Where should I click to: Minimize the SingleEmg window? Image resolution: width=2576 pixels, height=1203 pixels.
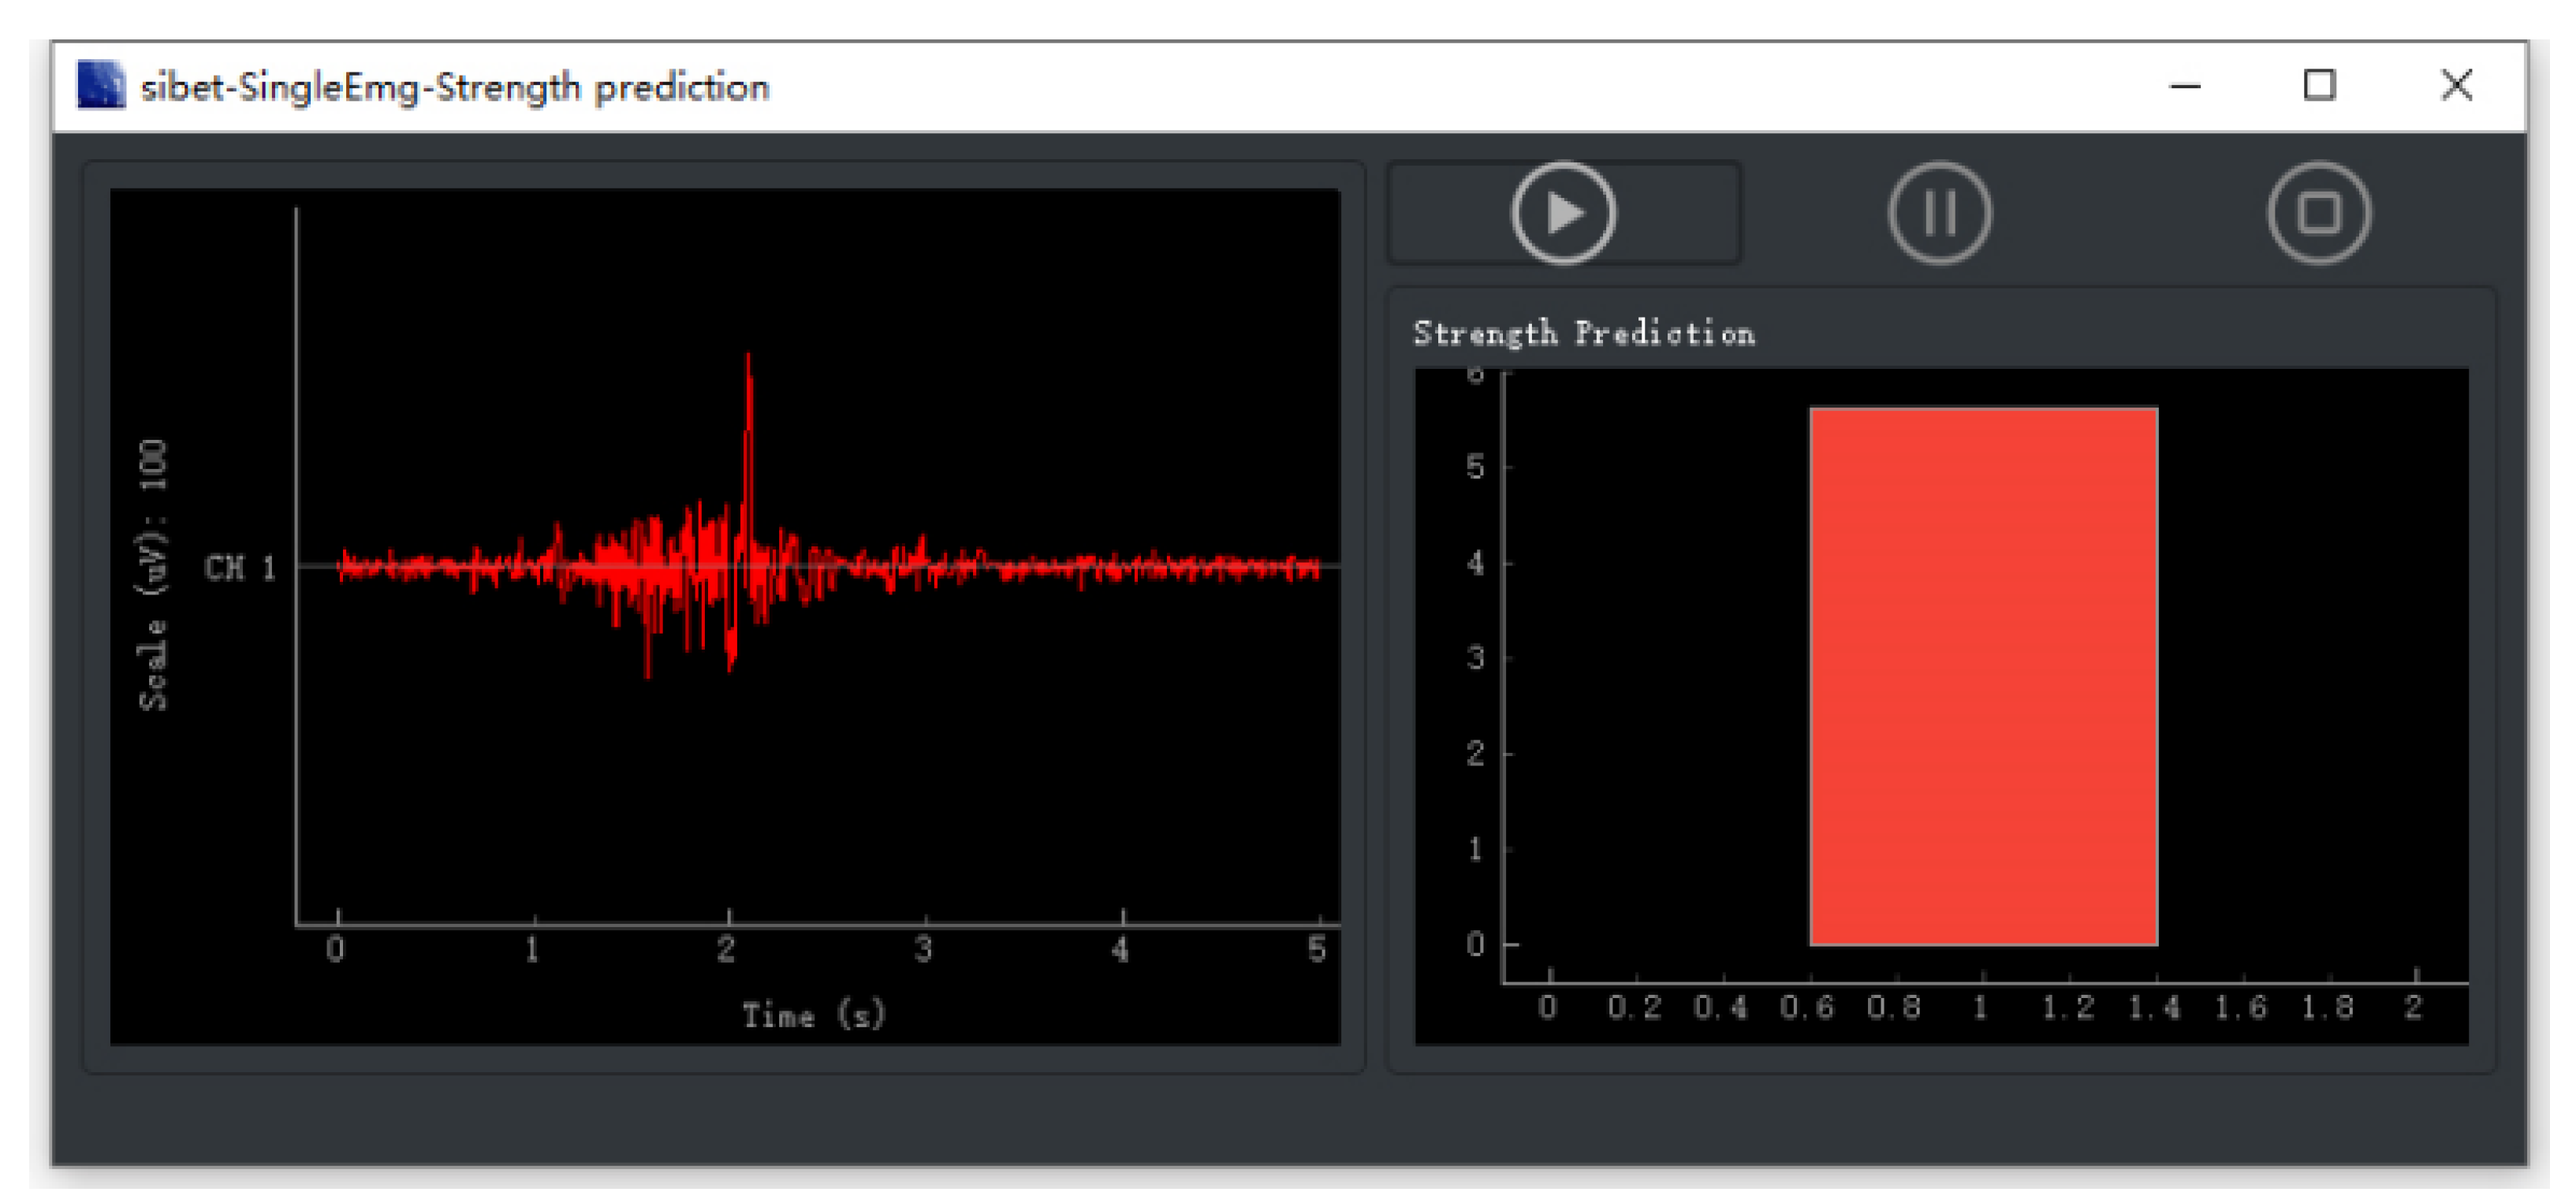tap(2184, 86)
